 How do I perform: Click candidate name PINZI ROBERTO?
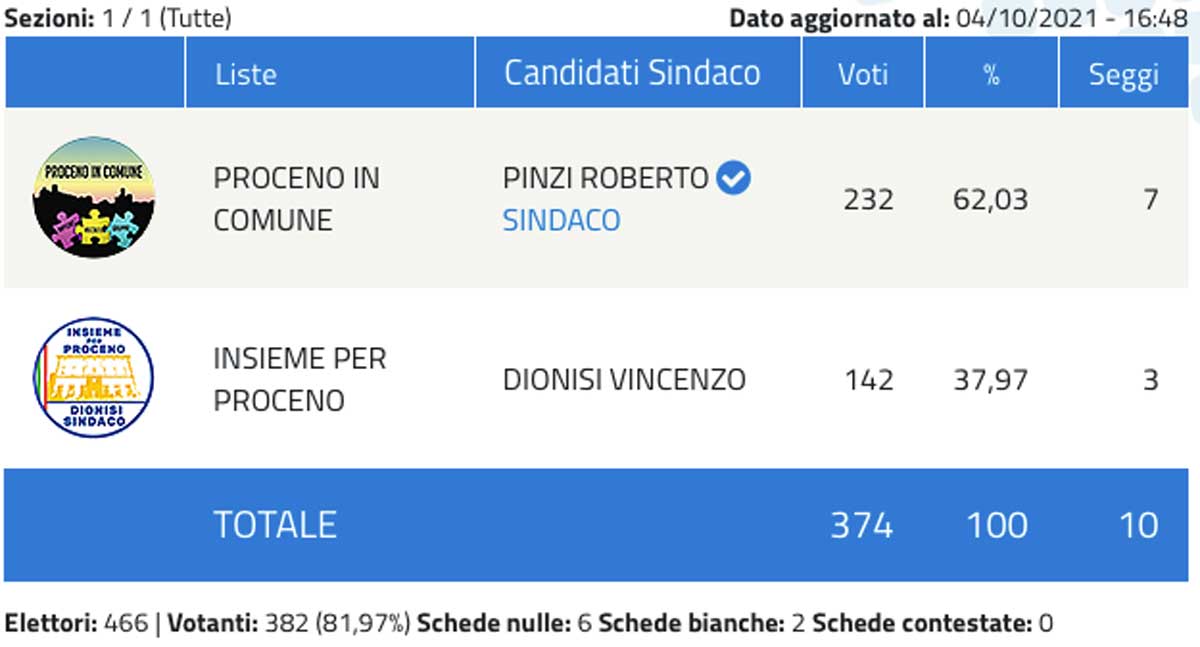pos(606,179)
